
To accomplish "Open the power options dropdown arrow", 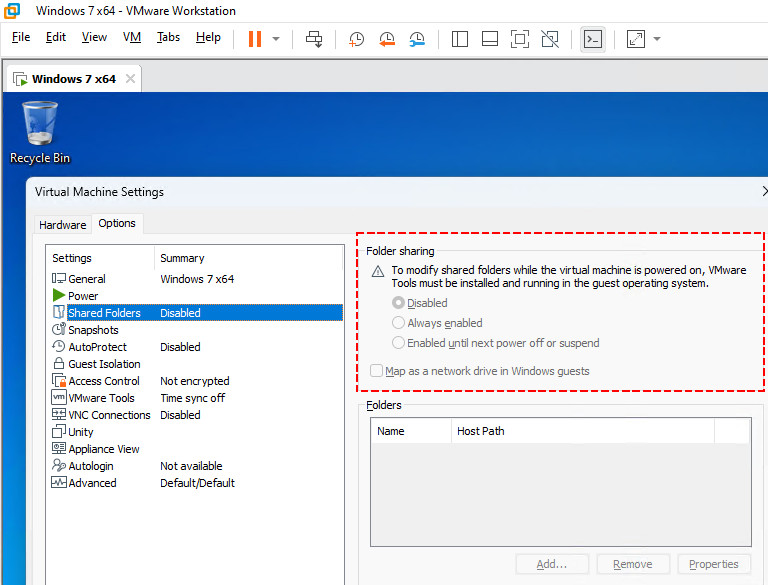I will (276, 39).
